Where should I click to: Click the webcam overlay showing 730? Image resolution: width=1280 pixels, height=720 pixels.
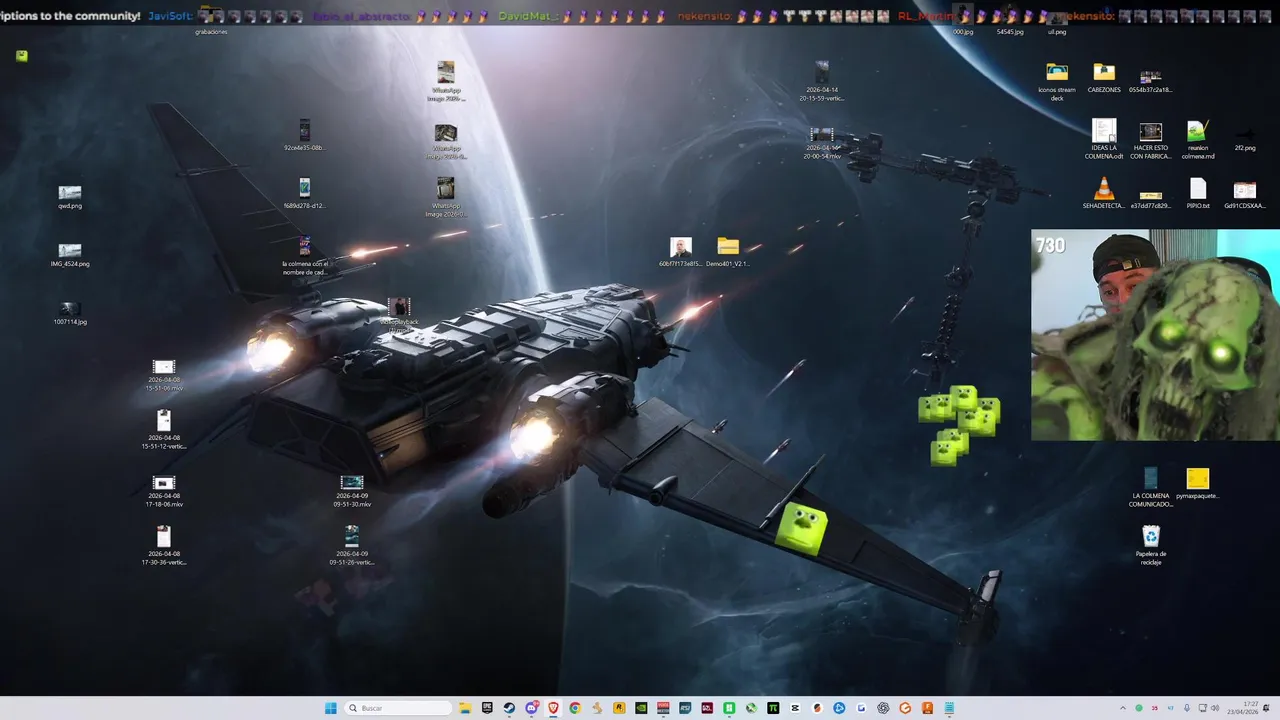[1155, 335]
